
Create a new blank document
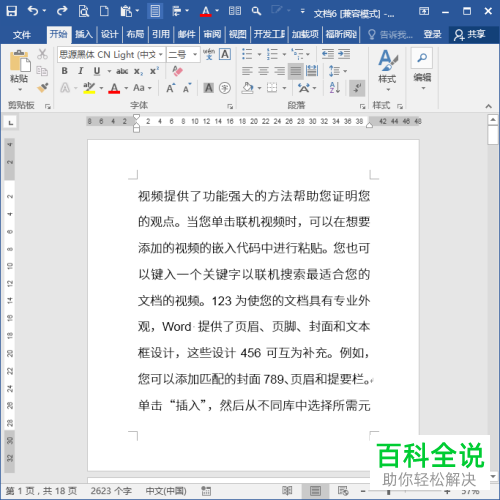point(104,11)
